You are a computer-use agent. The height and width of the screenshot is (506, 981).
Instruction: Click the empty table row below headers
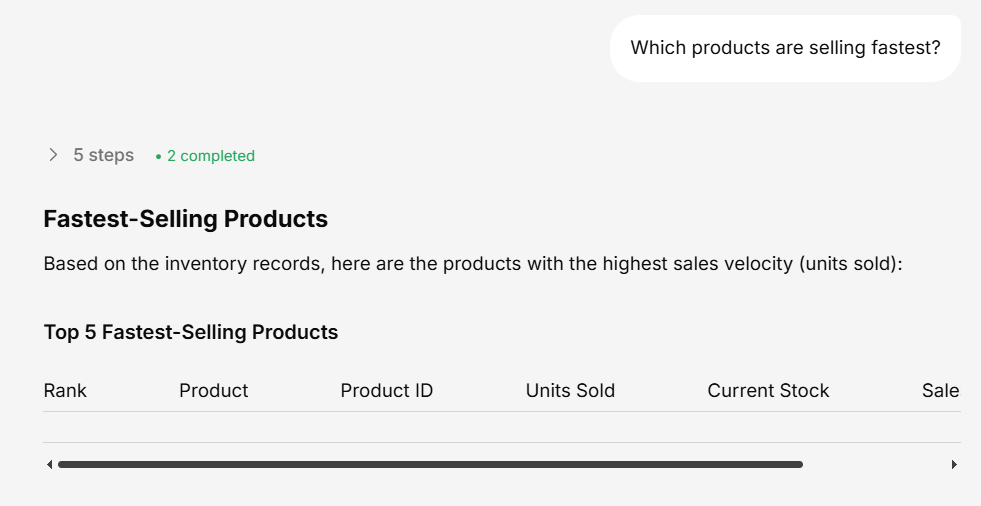pyautogui.click(x=500, y=427)
